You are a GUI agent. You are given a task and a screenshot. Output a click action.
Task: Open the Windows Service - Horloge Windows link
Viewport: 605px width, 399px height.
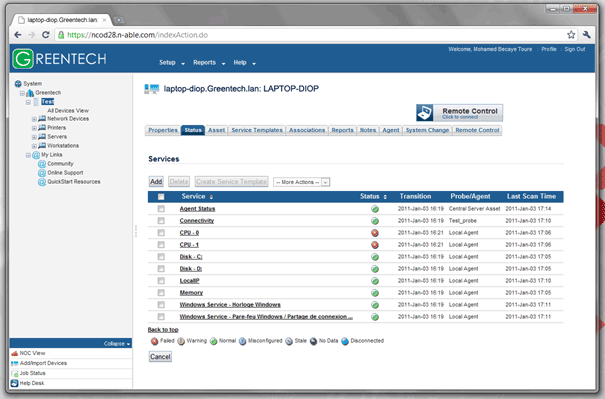[230, 305]
